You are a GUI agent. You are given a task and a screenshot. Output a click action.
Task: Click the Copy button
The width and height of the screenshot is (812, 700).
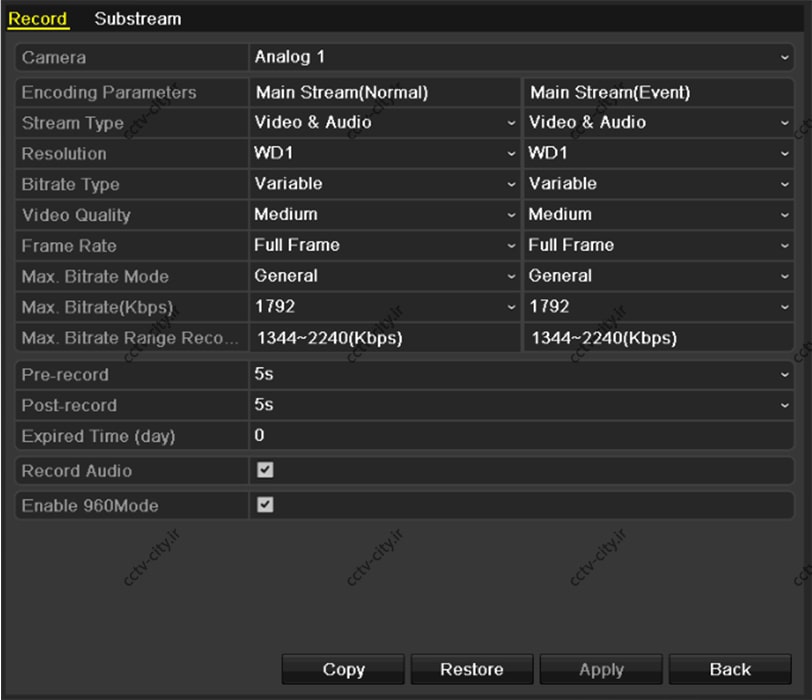[343, 669]
